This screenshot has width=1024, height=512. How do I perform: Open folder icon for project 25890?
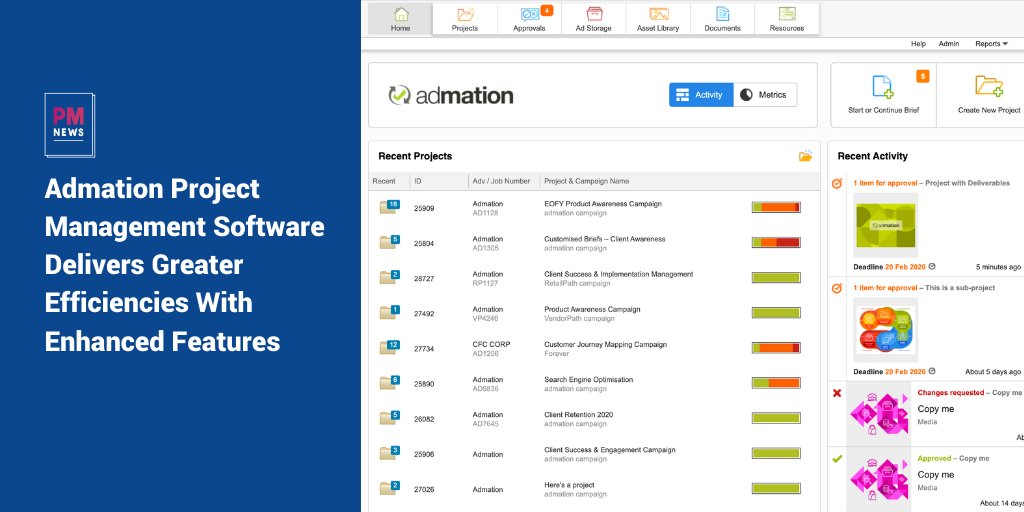[389, 383]
